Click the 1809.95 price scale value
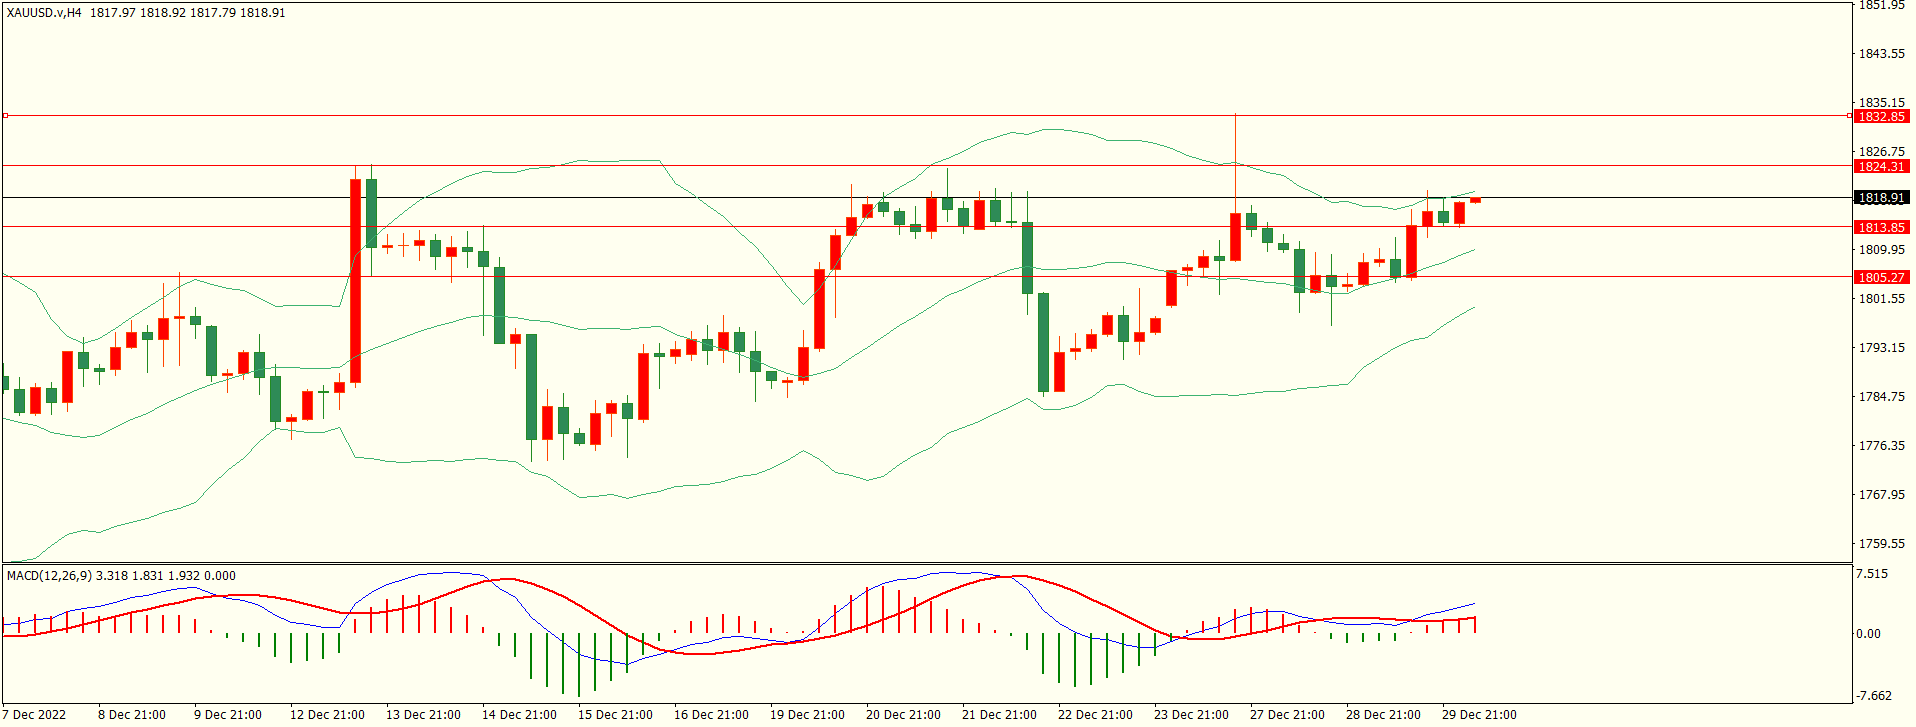The height and width of the screenshot is (727, 1916). coord(1882,250)
